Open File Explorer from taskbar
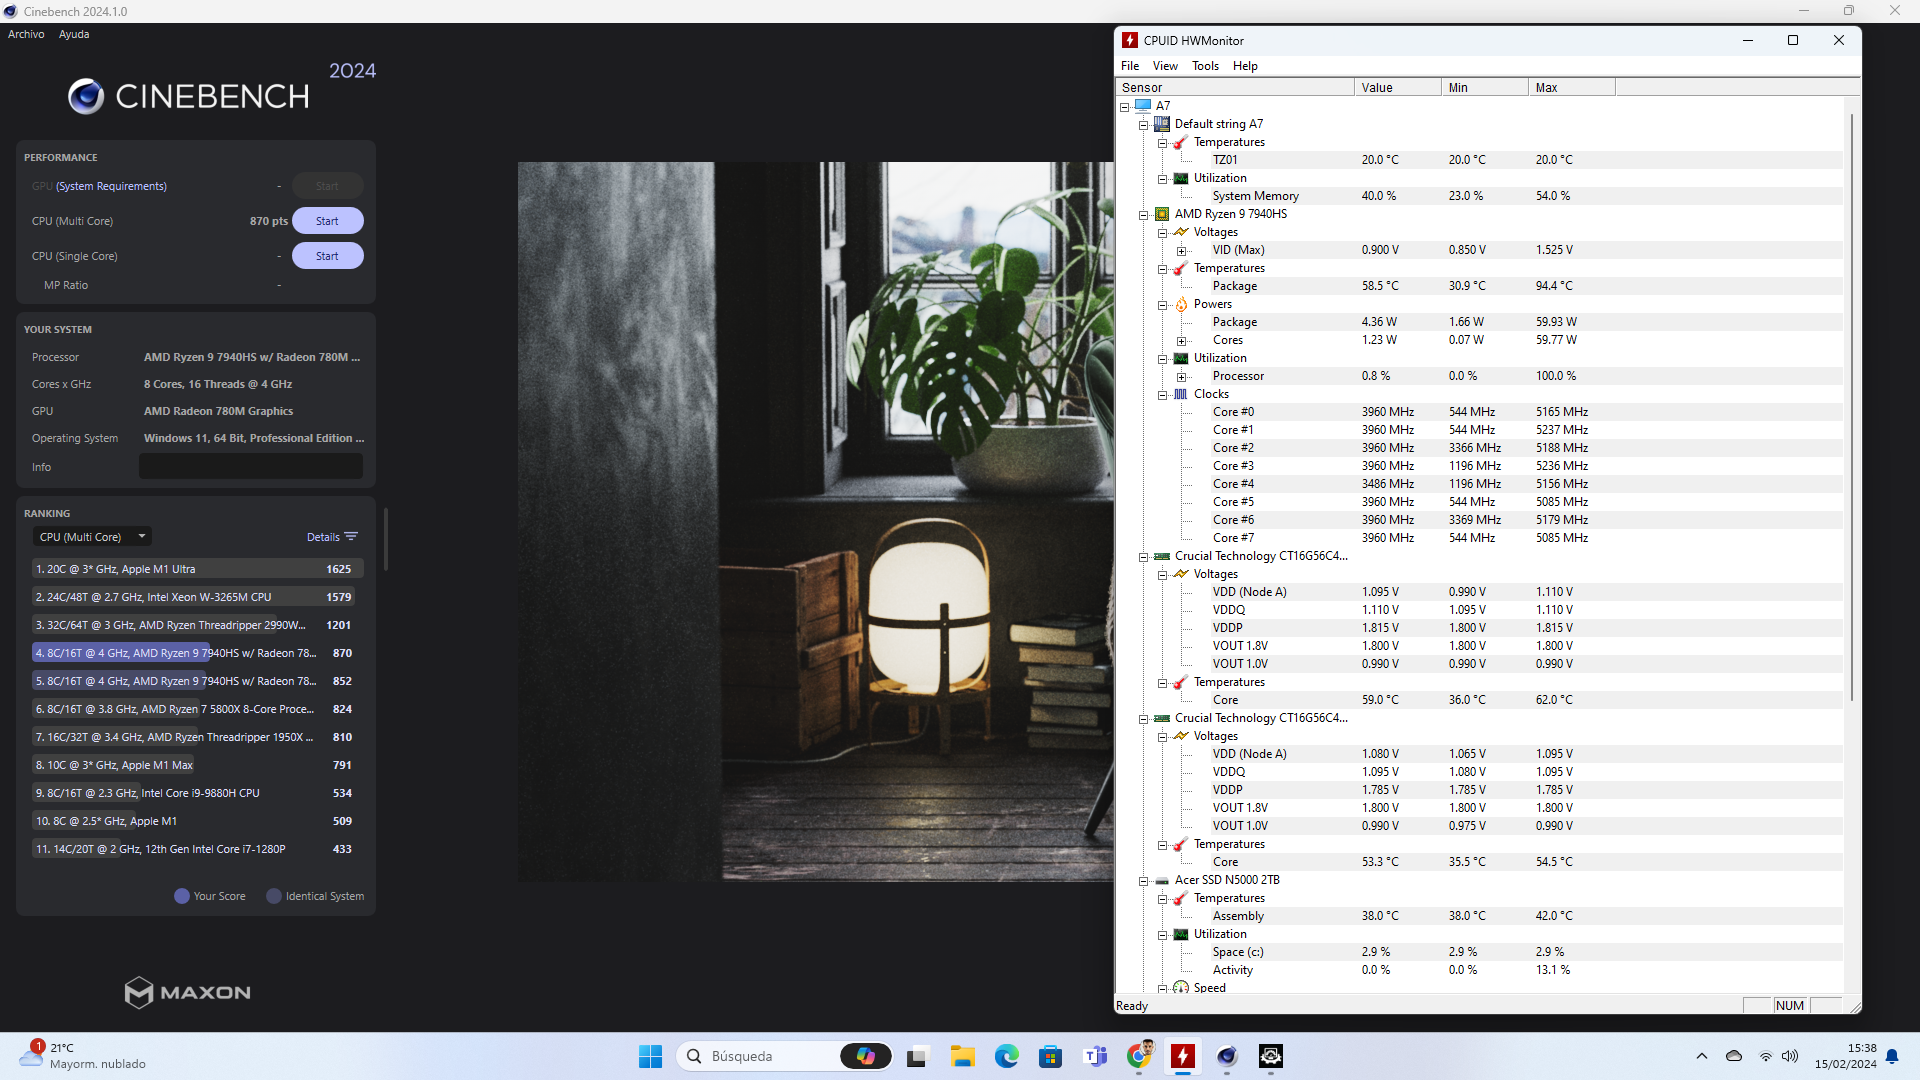1920x1080 pixels. [963, 1056]
